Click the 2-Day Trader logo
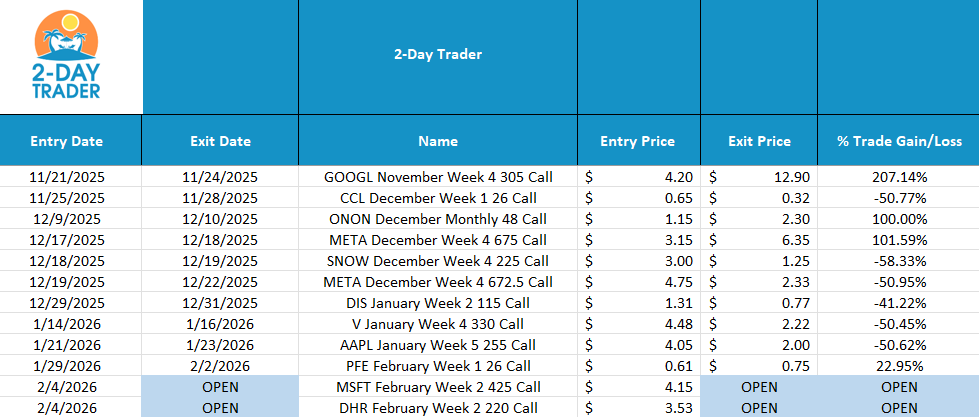 pos(71,57)
